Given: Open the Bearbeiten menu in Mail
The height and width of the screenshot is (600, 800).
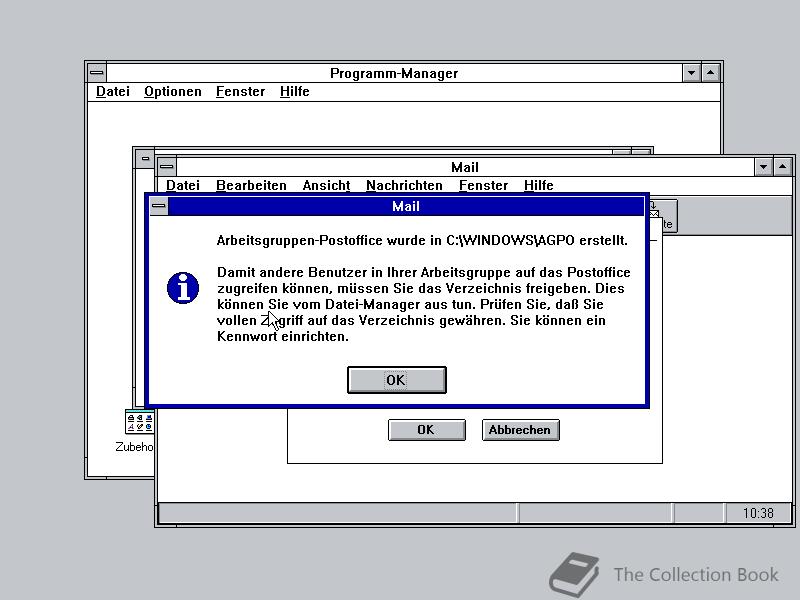Looking at the screenshot, I should click(x=251, y=185).
